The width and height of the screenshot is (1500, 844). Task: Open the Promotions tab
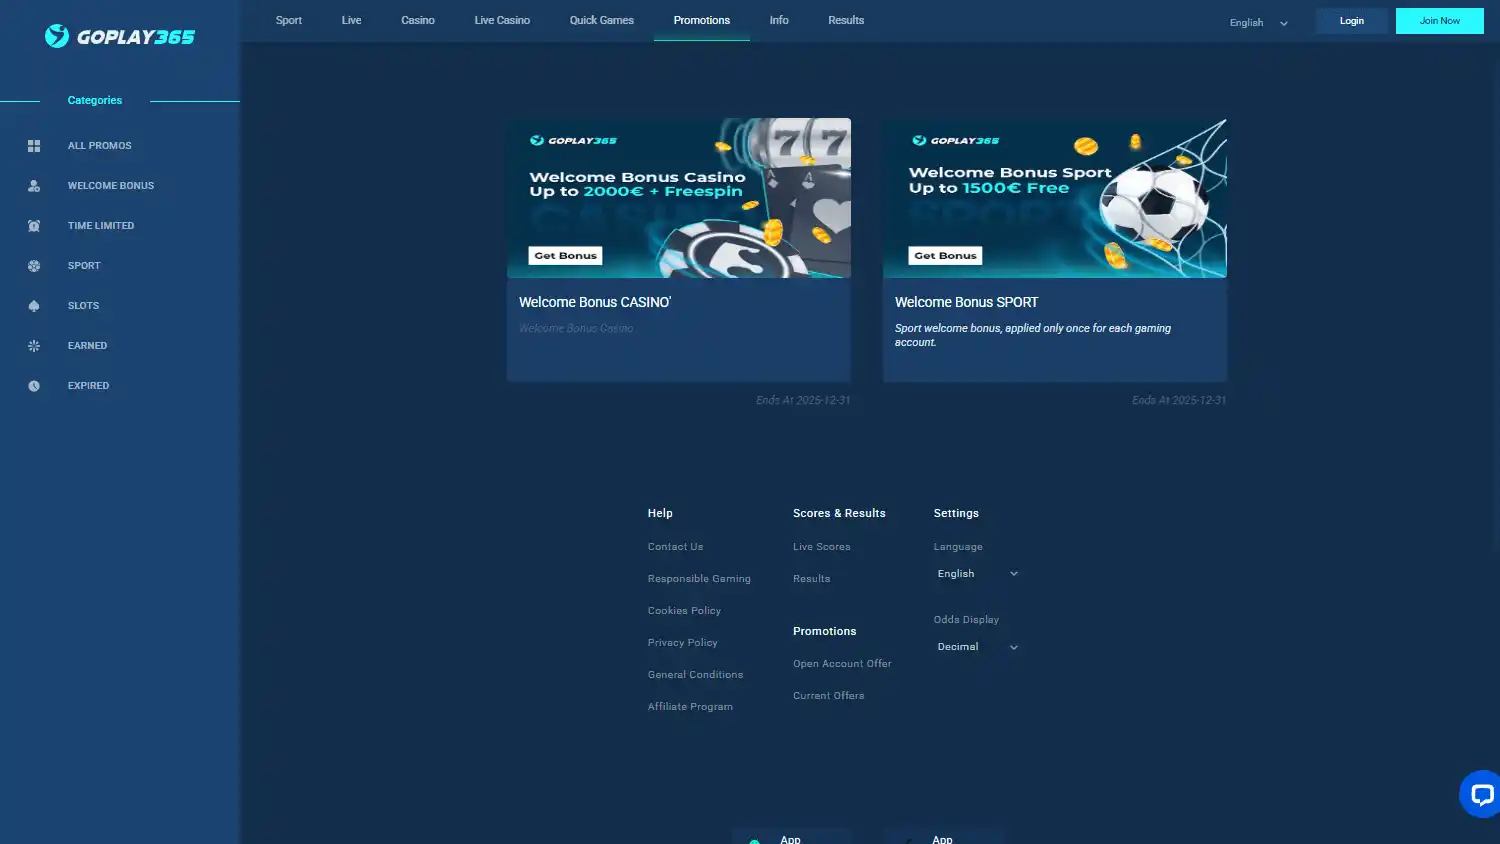pyautogui.click(x=702, y=20)
